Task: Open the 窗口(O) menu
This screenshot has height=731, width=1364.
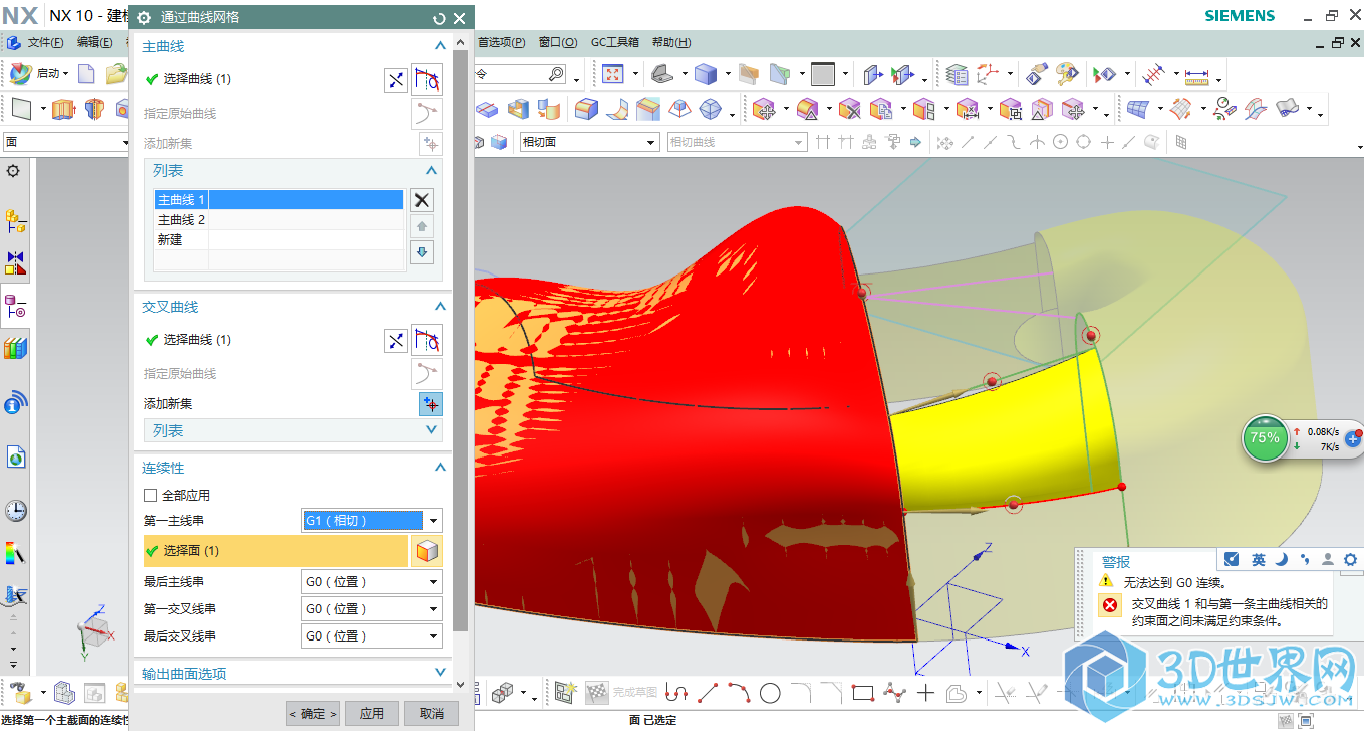Action: [x=558, y=42]
